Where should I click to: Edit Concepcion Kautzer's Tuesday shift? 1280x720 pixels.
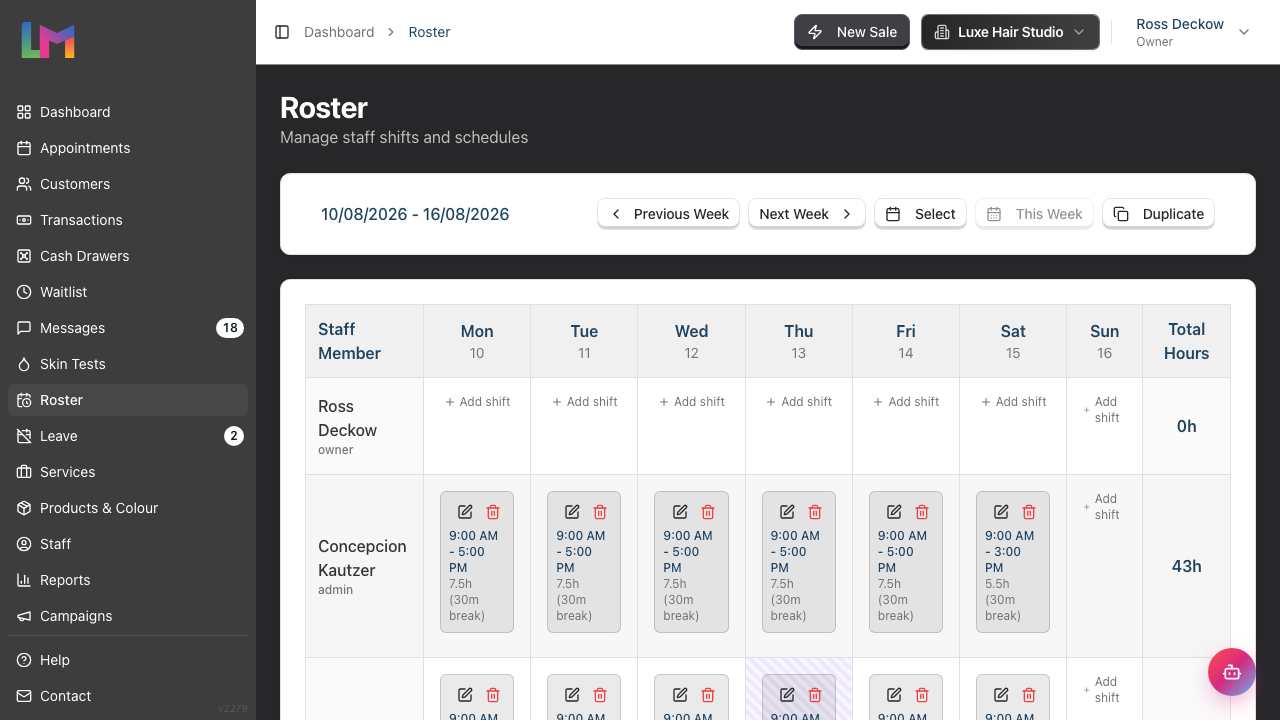(572, 512)
